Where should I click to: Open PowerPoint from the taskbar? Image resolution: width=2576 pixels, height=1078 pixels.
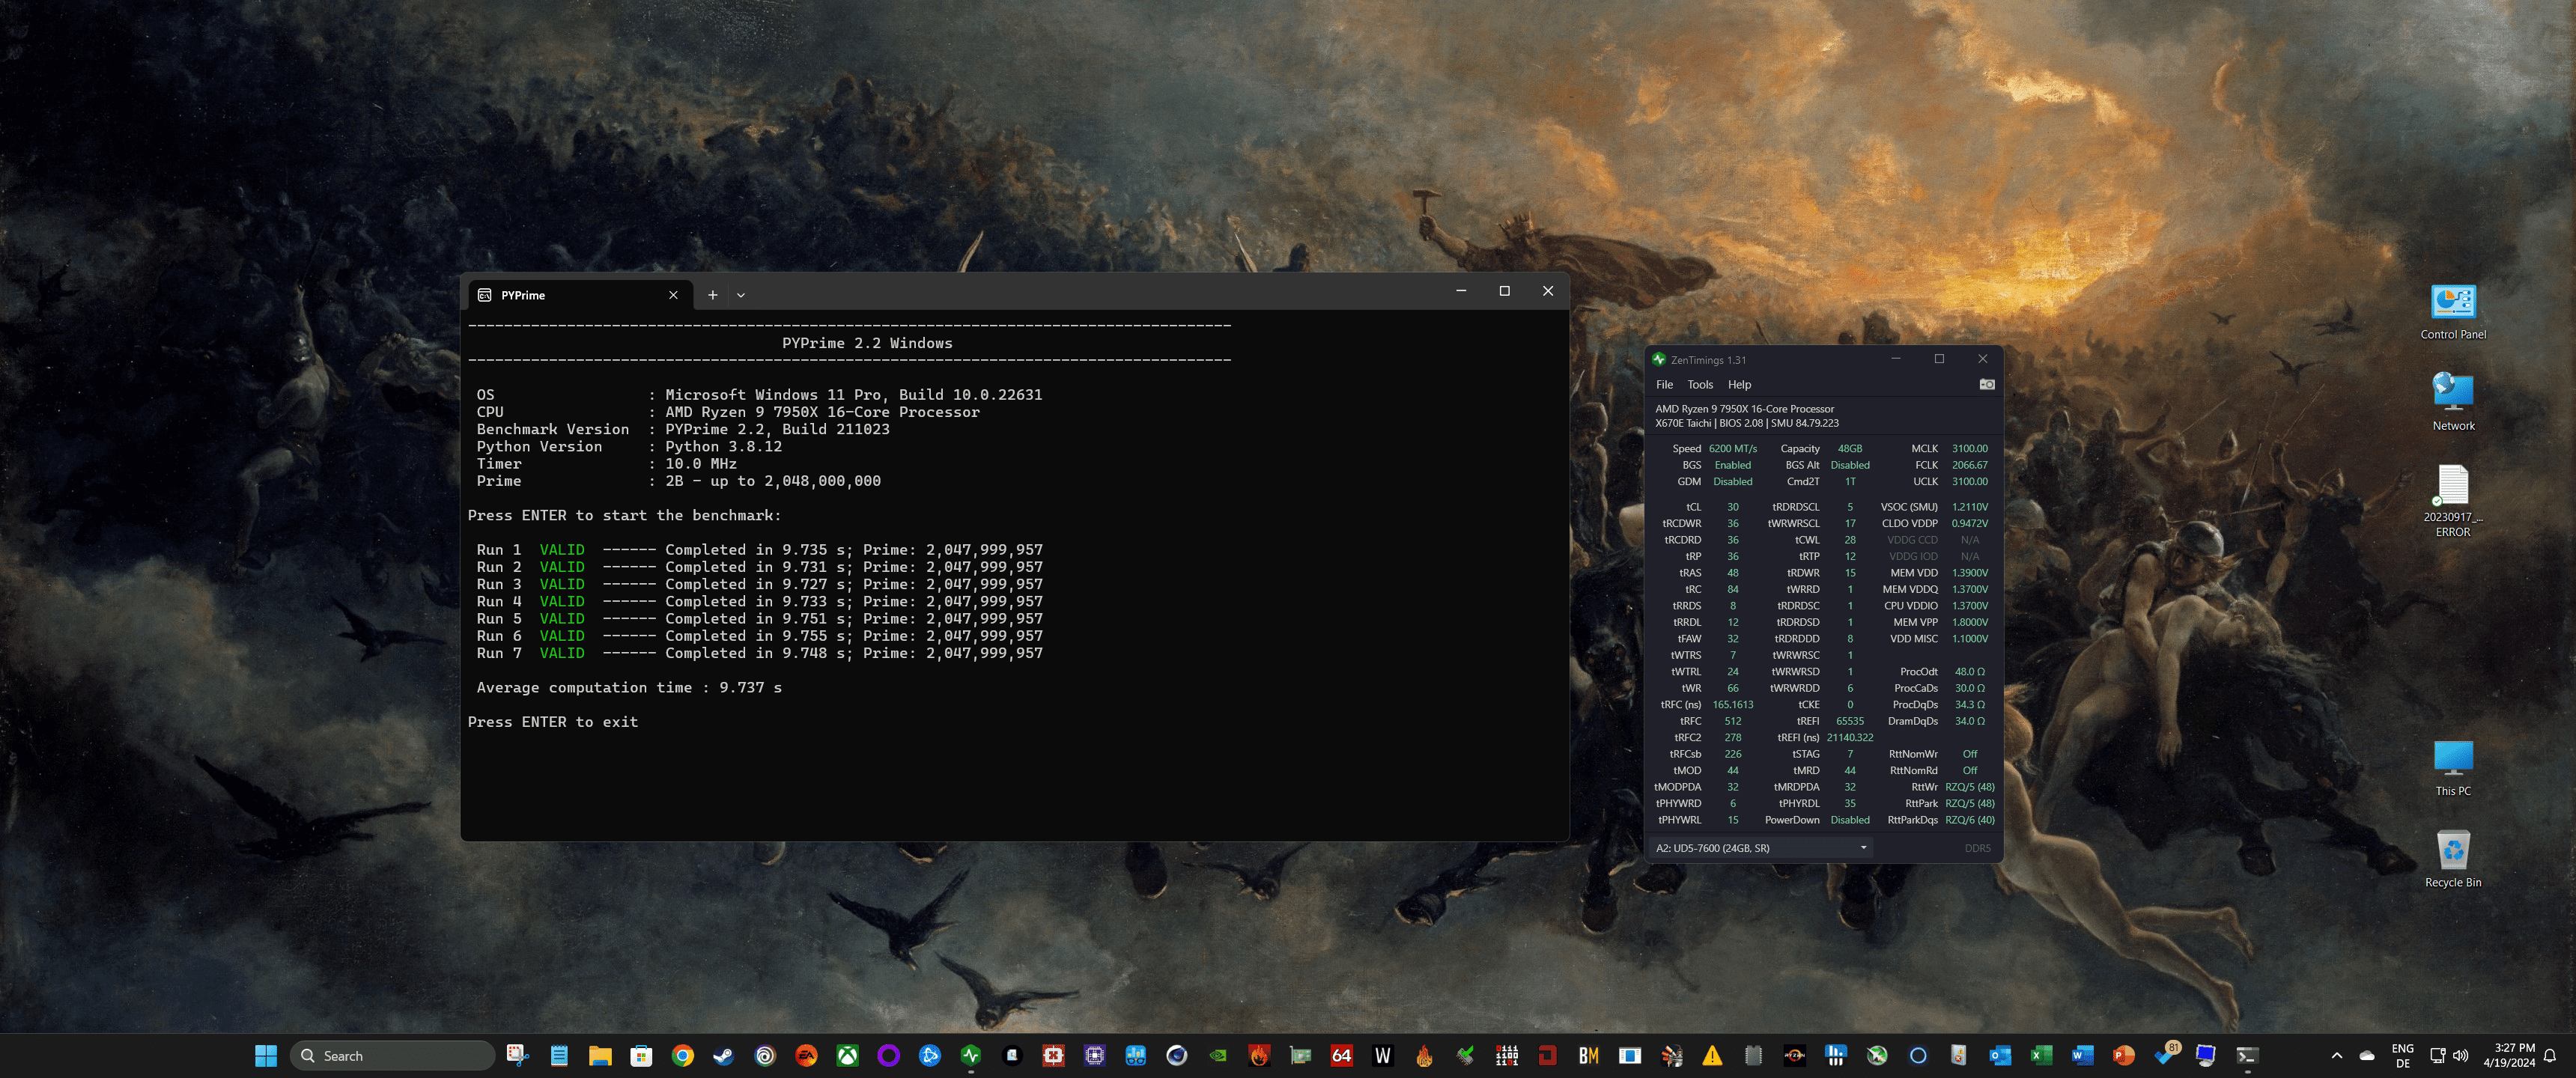[2123, 1055]
